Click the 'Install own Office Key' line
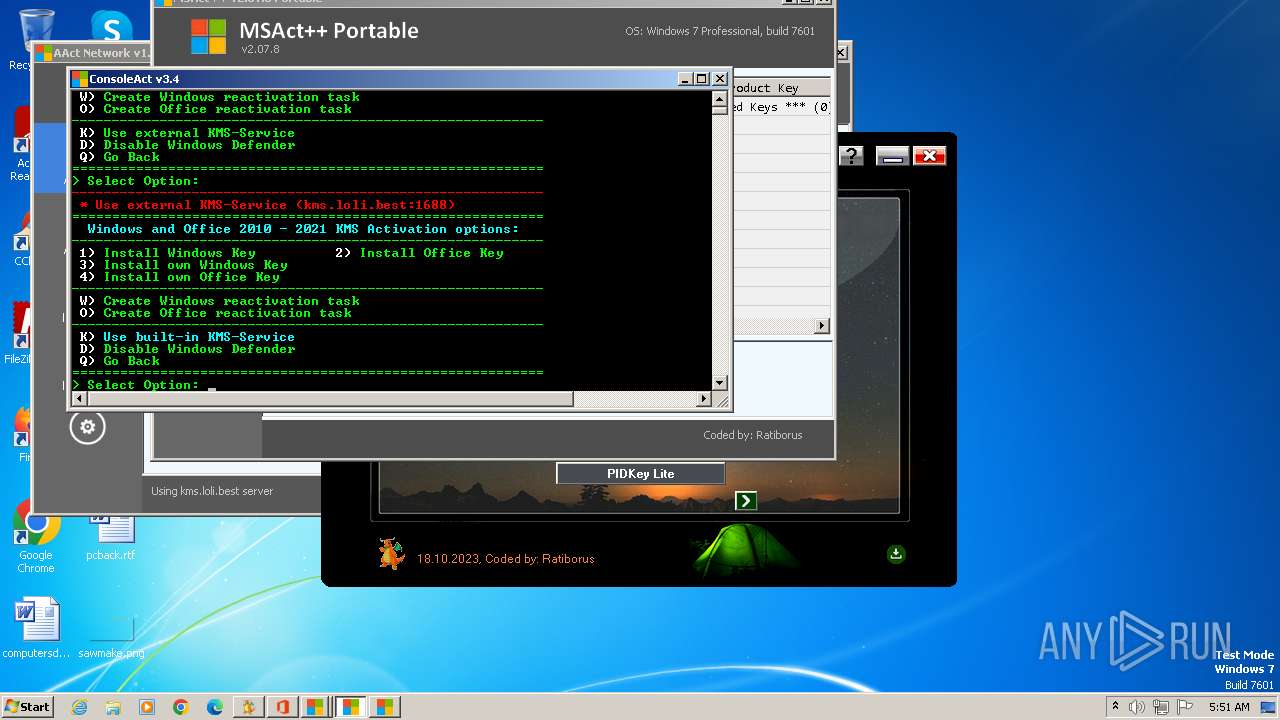Viewport: 1280px width, 720px height. coord(179,277)
